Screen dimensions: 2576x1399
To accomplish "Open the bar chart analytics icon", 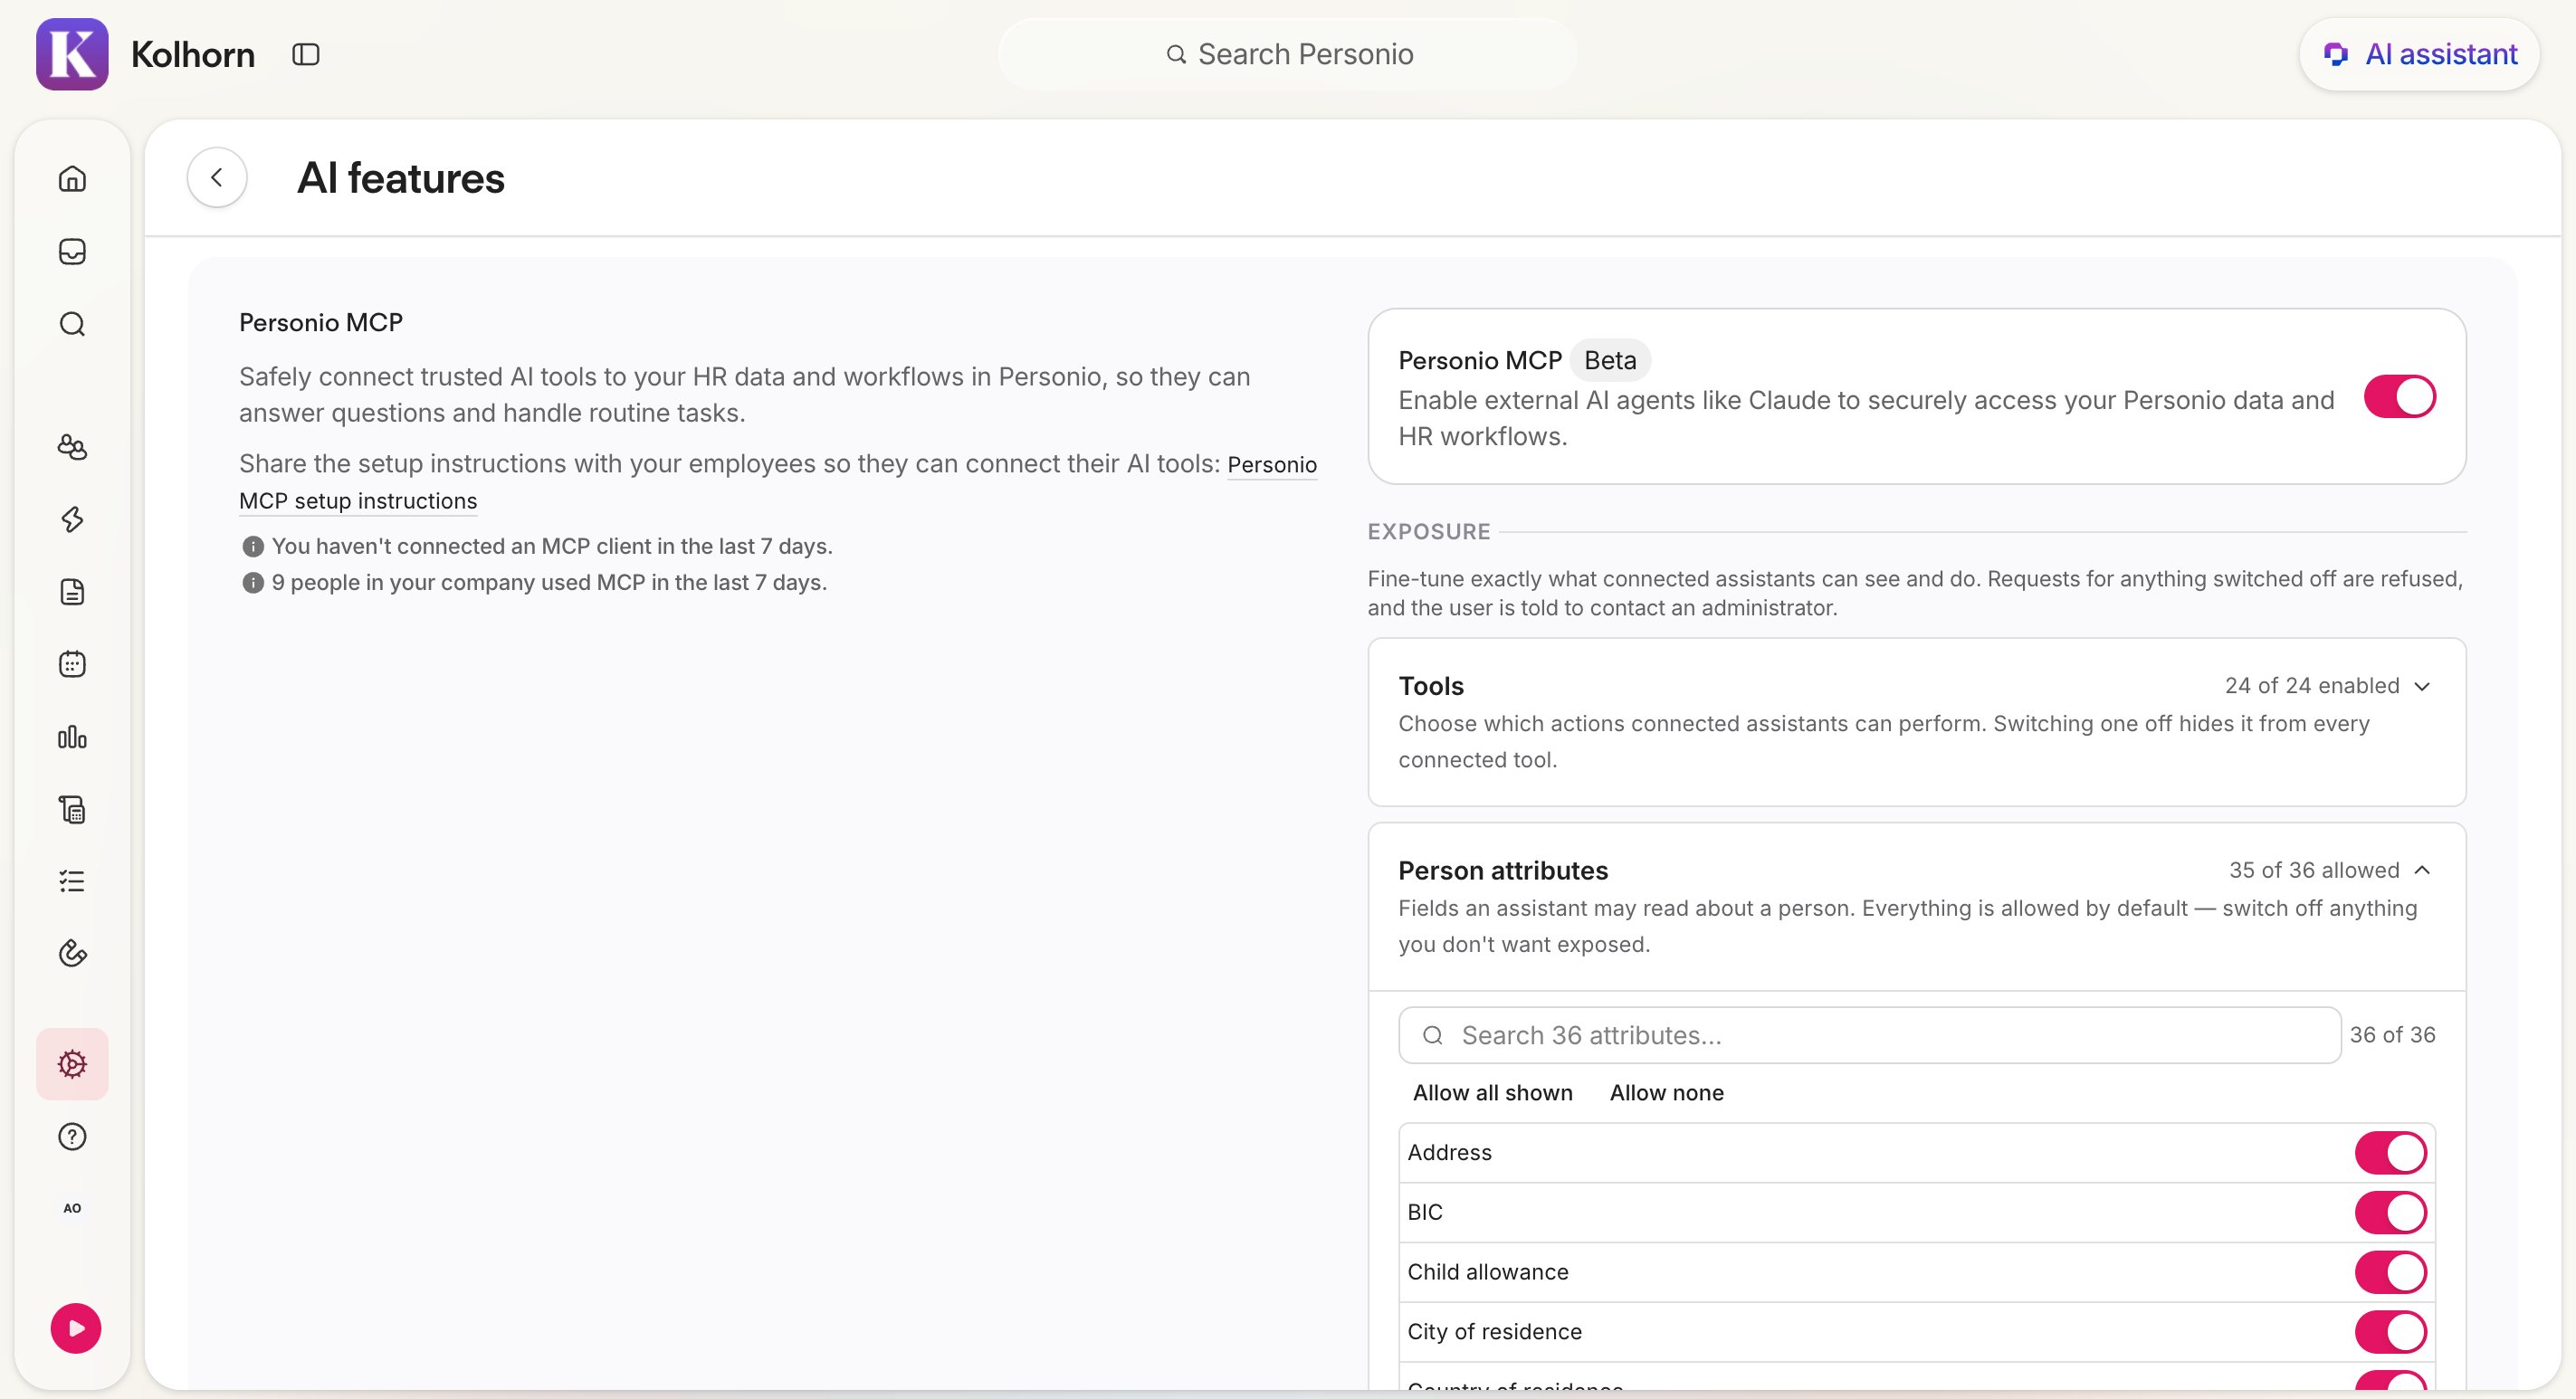I will pos(72,737).
